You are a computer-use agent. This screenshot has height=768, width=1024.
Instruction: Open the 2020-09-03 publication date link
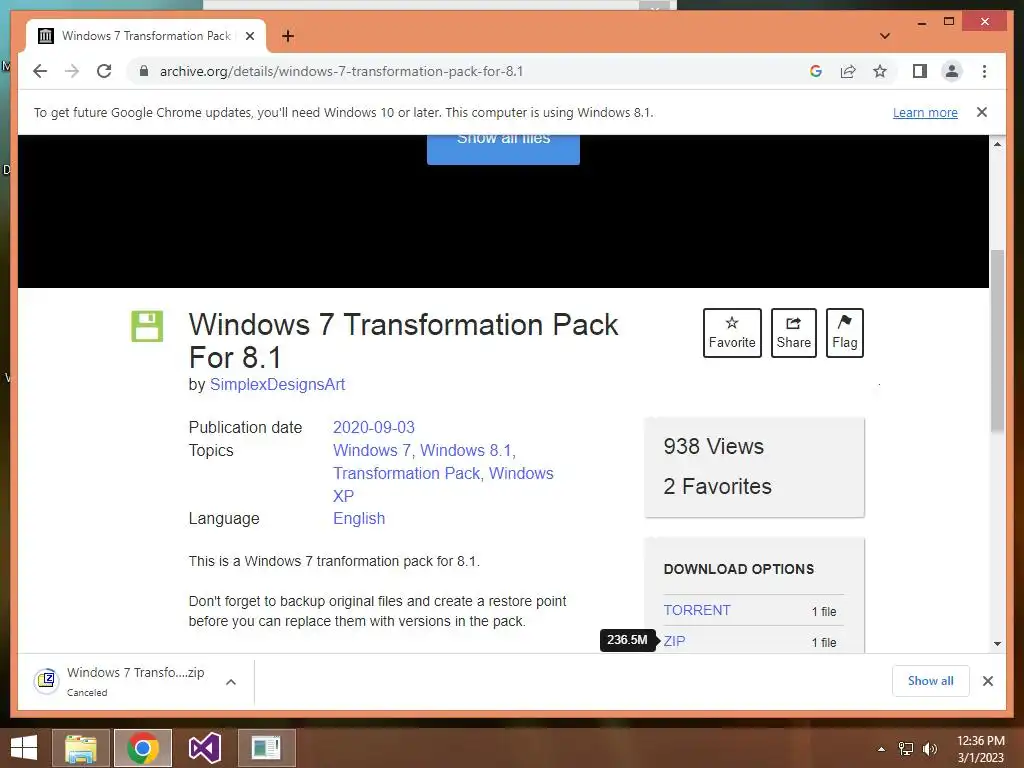[x=374, y=427]
